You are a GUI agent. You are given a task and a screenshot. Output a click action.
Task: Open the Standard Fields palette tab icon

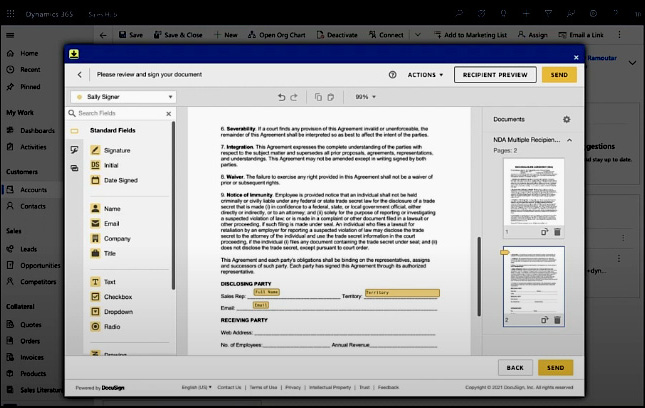click(x=74, y=131)
